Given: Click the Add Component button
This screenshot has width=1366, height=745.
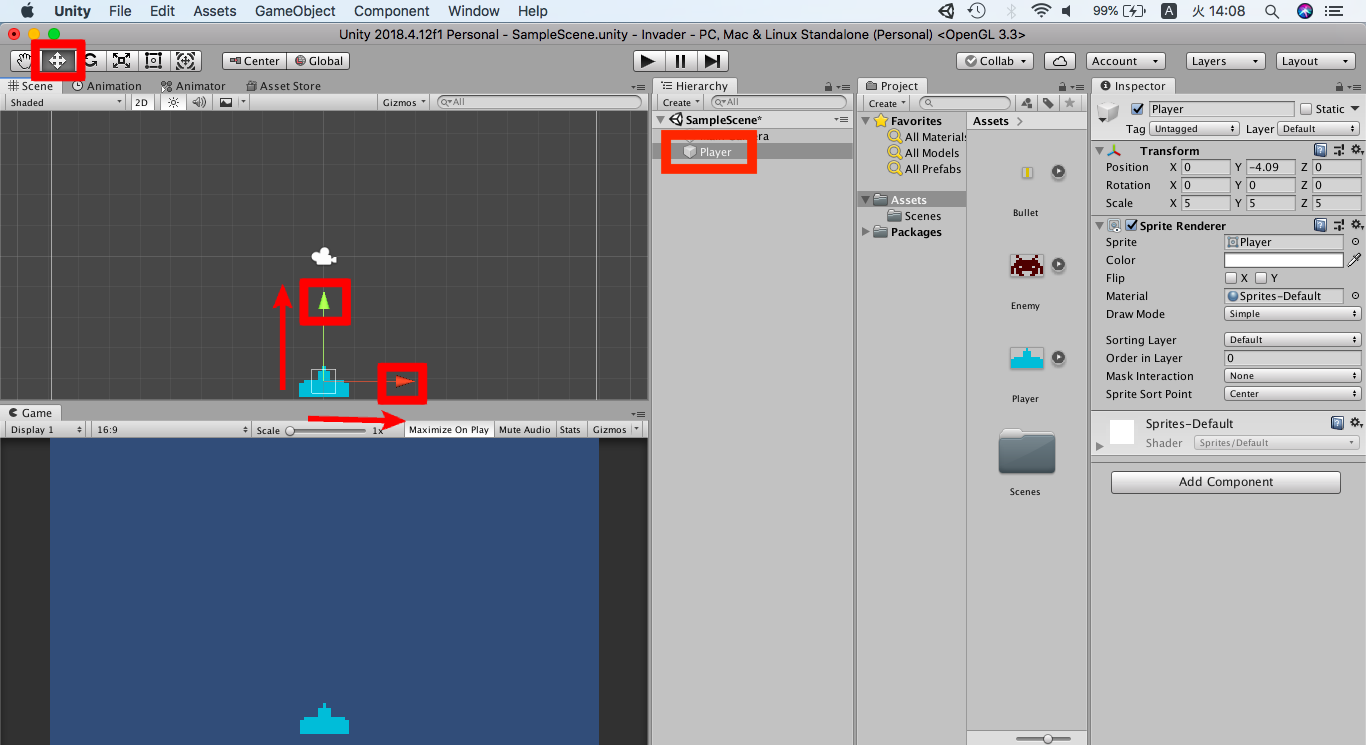Looking at the screenshot, I should 1226,482.
